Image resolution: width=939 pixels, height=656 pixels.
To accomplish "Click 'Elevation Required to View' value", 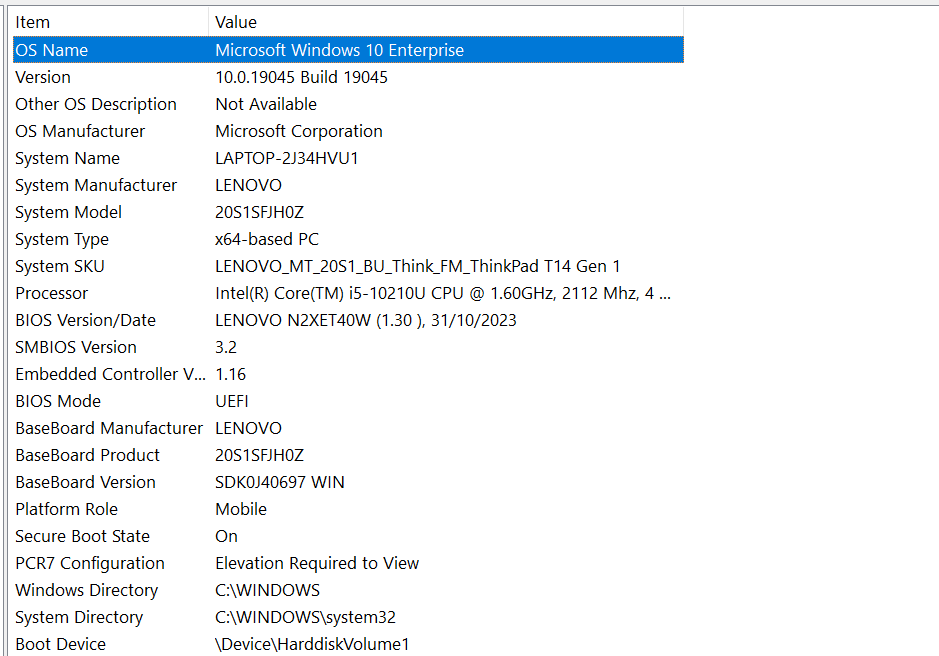I will 317,563.
